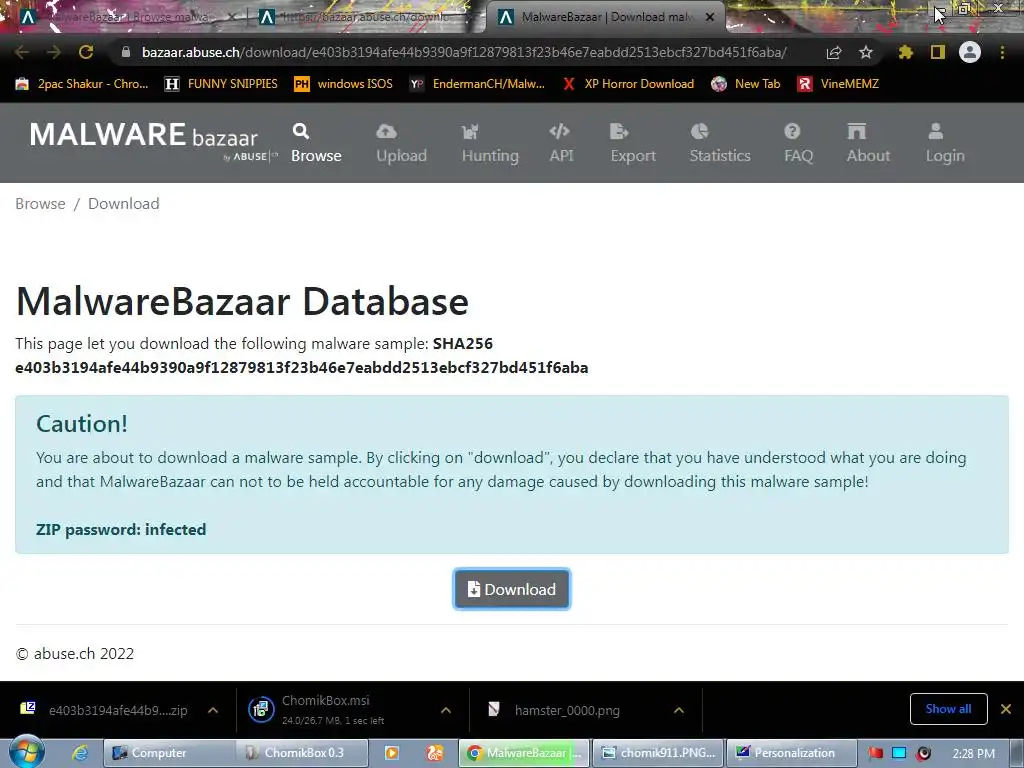Switch to the bazaar.abuse.ch download tab
Image resolution: width=1024 pixels, height=768 pixels.
click(366, 17)
